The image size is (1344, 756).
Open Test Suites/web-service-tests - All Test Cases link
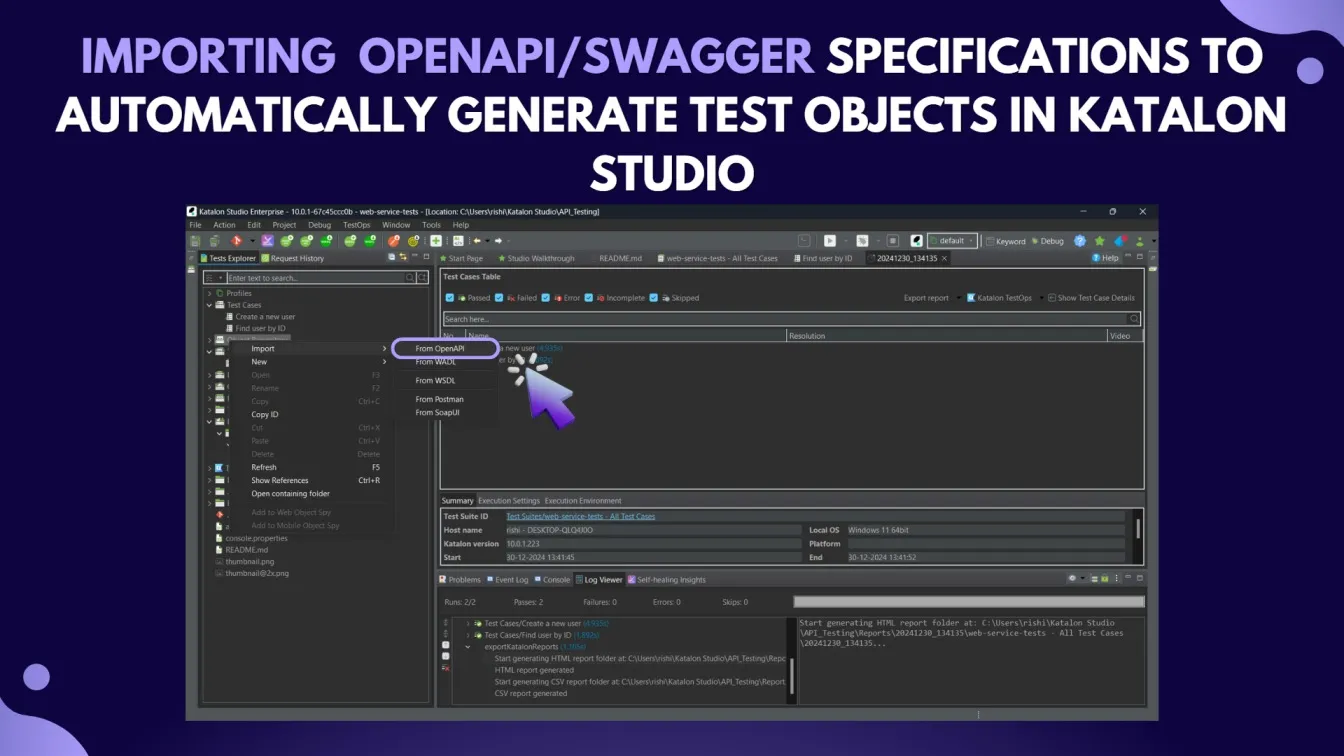coord(581,516)
